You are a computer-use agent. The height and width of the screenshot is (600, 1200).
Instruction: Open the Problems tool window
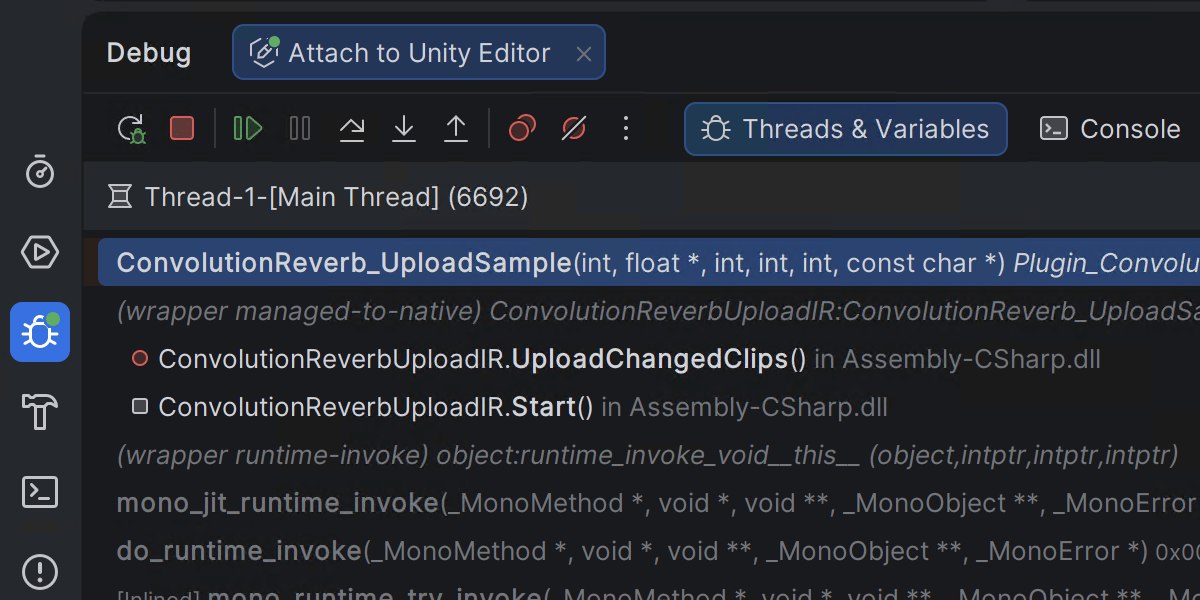[40, 571]
